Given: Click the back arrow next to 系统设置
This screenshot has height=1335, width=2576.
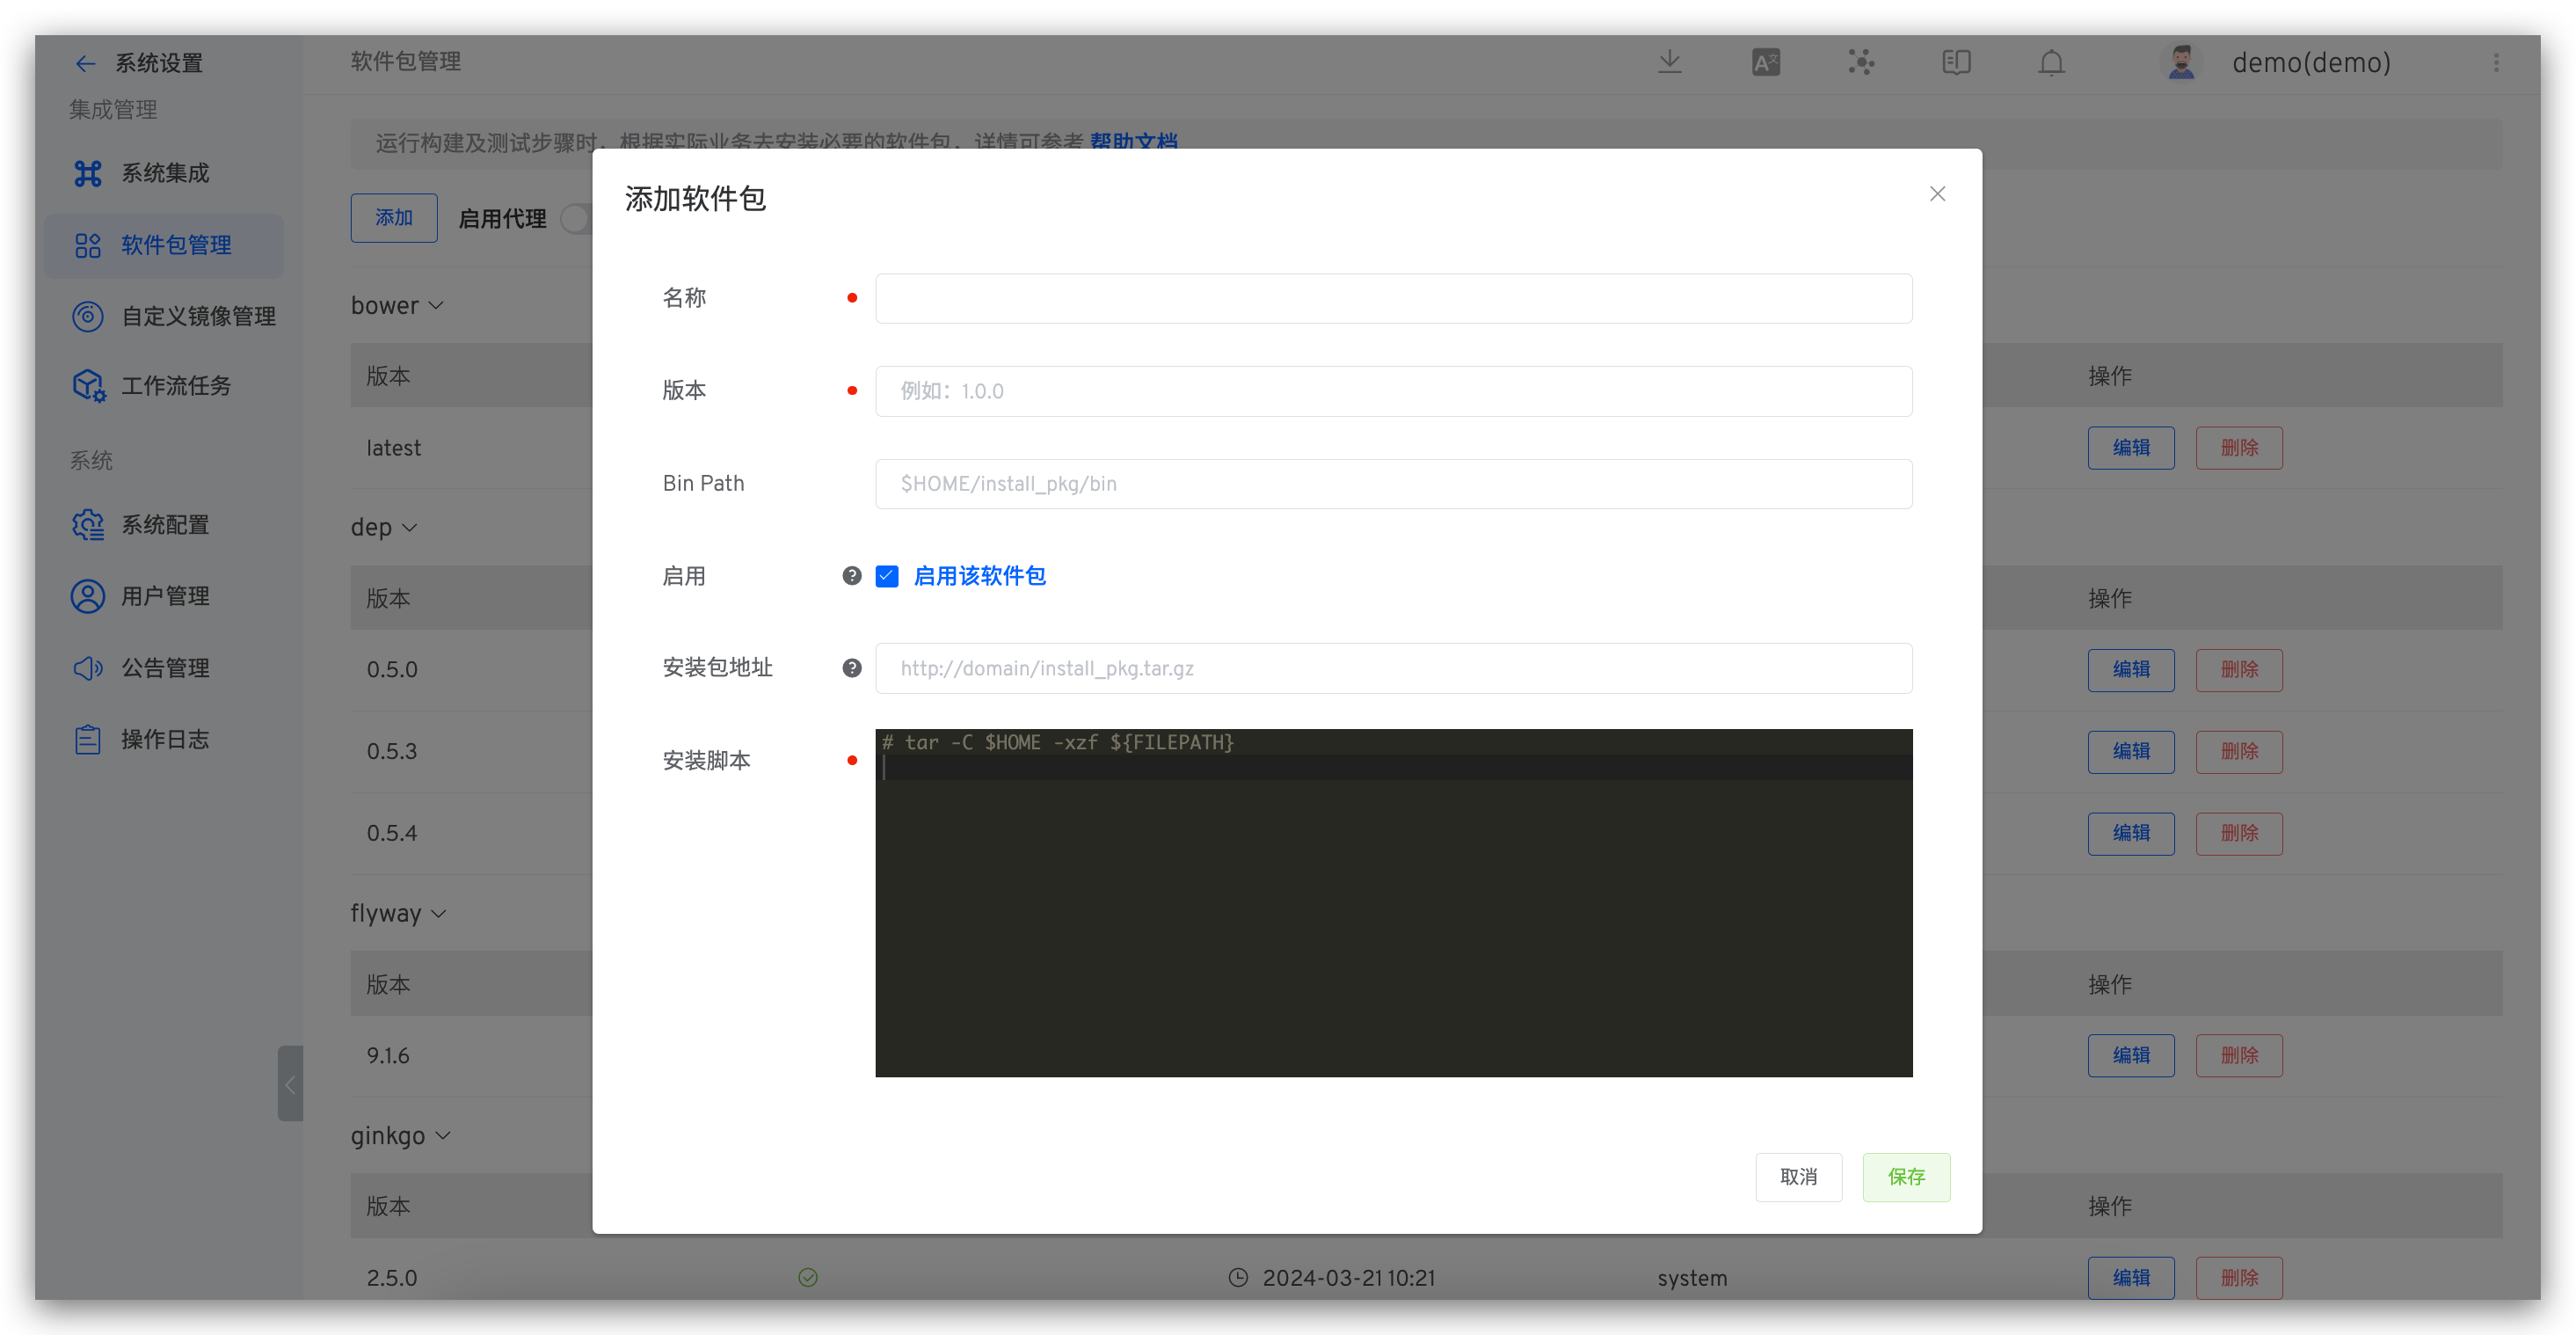Looking at the screenshot, I should [x=86, y=62].
